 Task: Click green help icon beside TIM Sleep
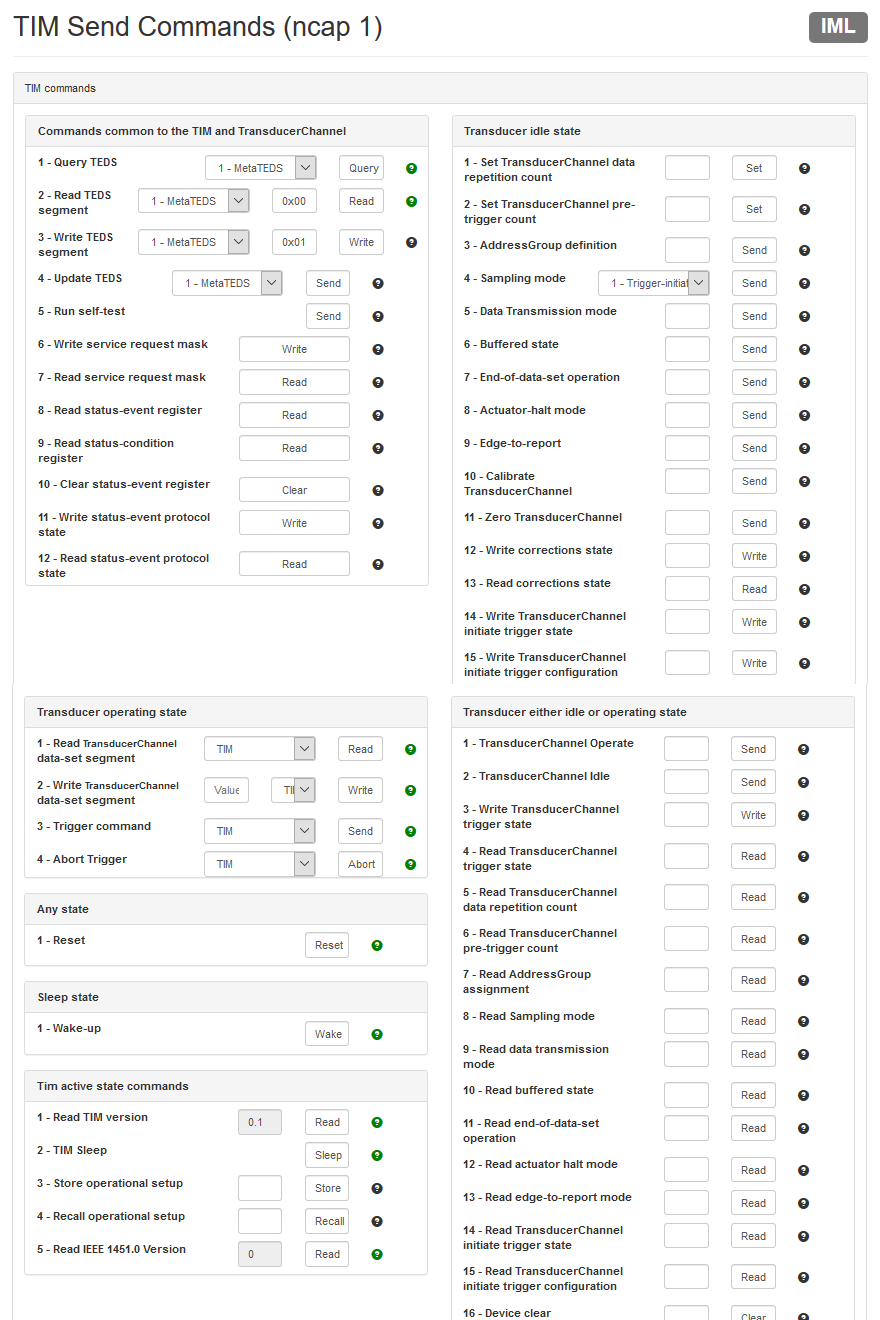point(377,1155)
